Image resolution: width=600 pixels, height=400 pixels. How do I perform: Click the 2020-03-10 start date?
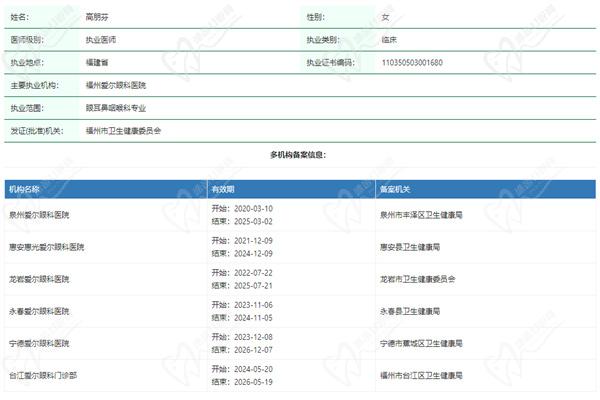252,208
